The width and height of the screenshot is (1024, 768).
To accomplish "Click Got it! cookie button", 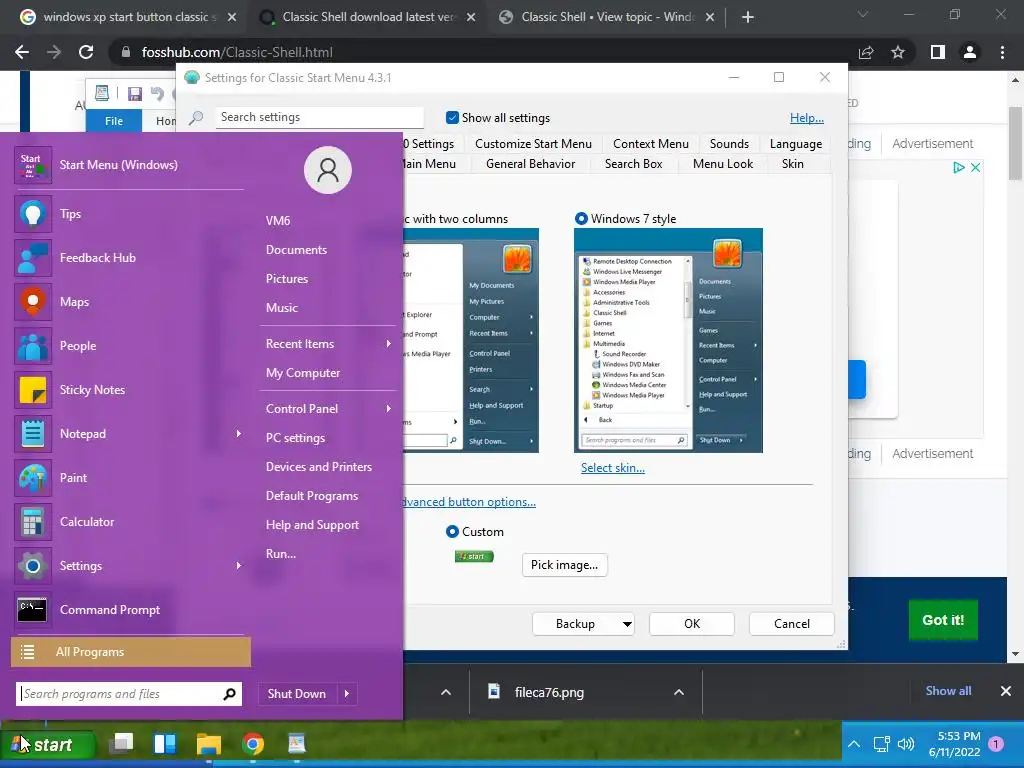I will click(943, 620).
